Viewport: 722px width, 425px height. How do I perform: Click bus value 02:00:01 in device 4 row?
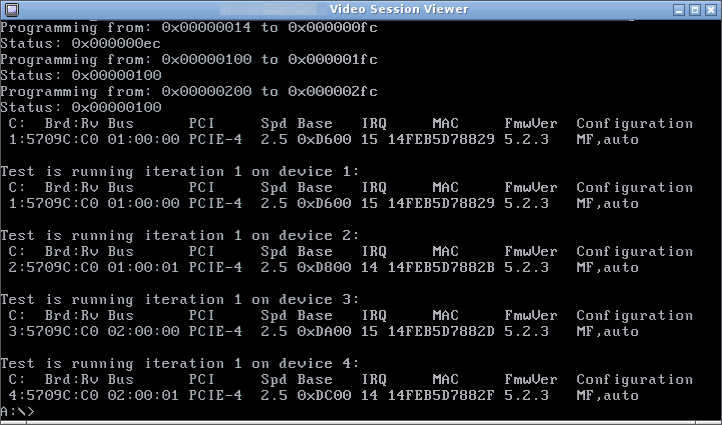point(144,395)
